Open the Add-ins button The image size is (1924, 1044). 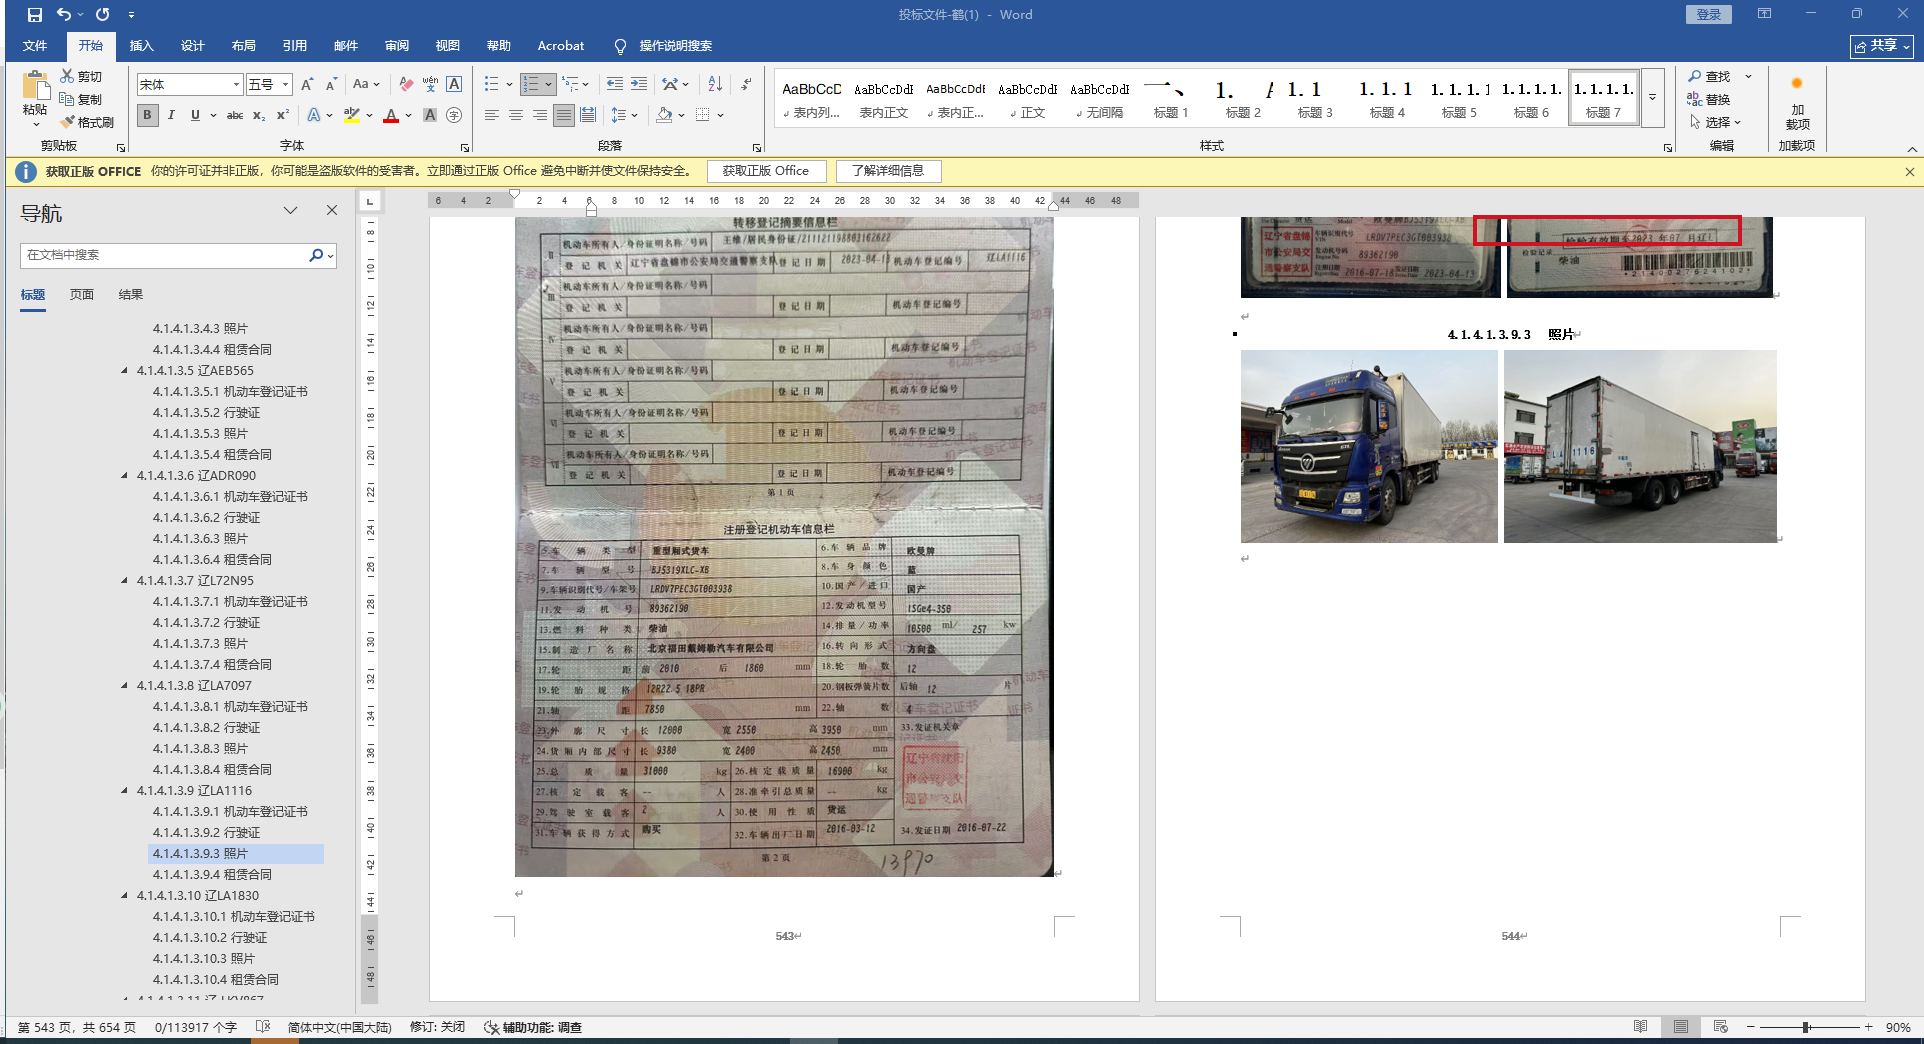tap(1797, 103)
